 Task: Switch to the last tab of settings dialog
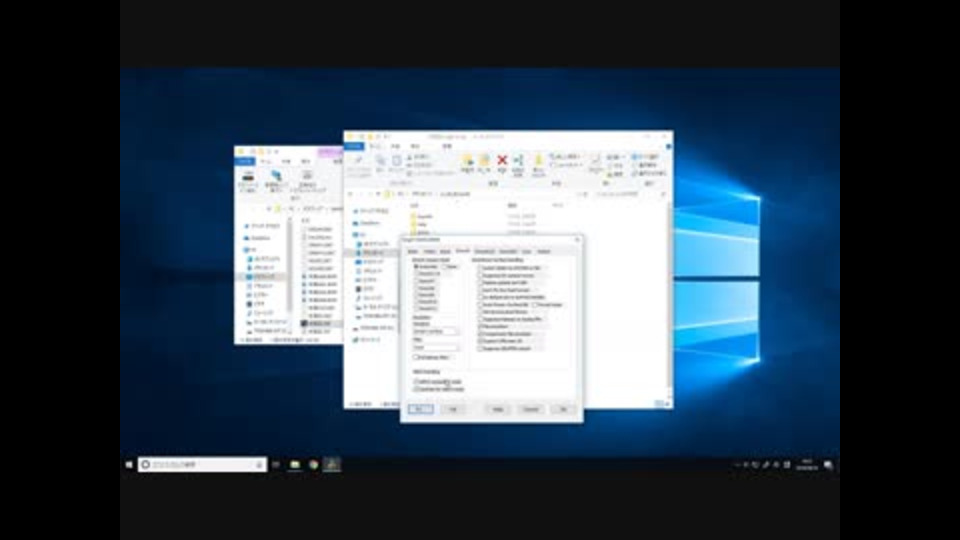coord(544,251)
